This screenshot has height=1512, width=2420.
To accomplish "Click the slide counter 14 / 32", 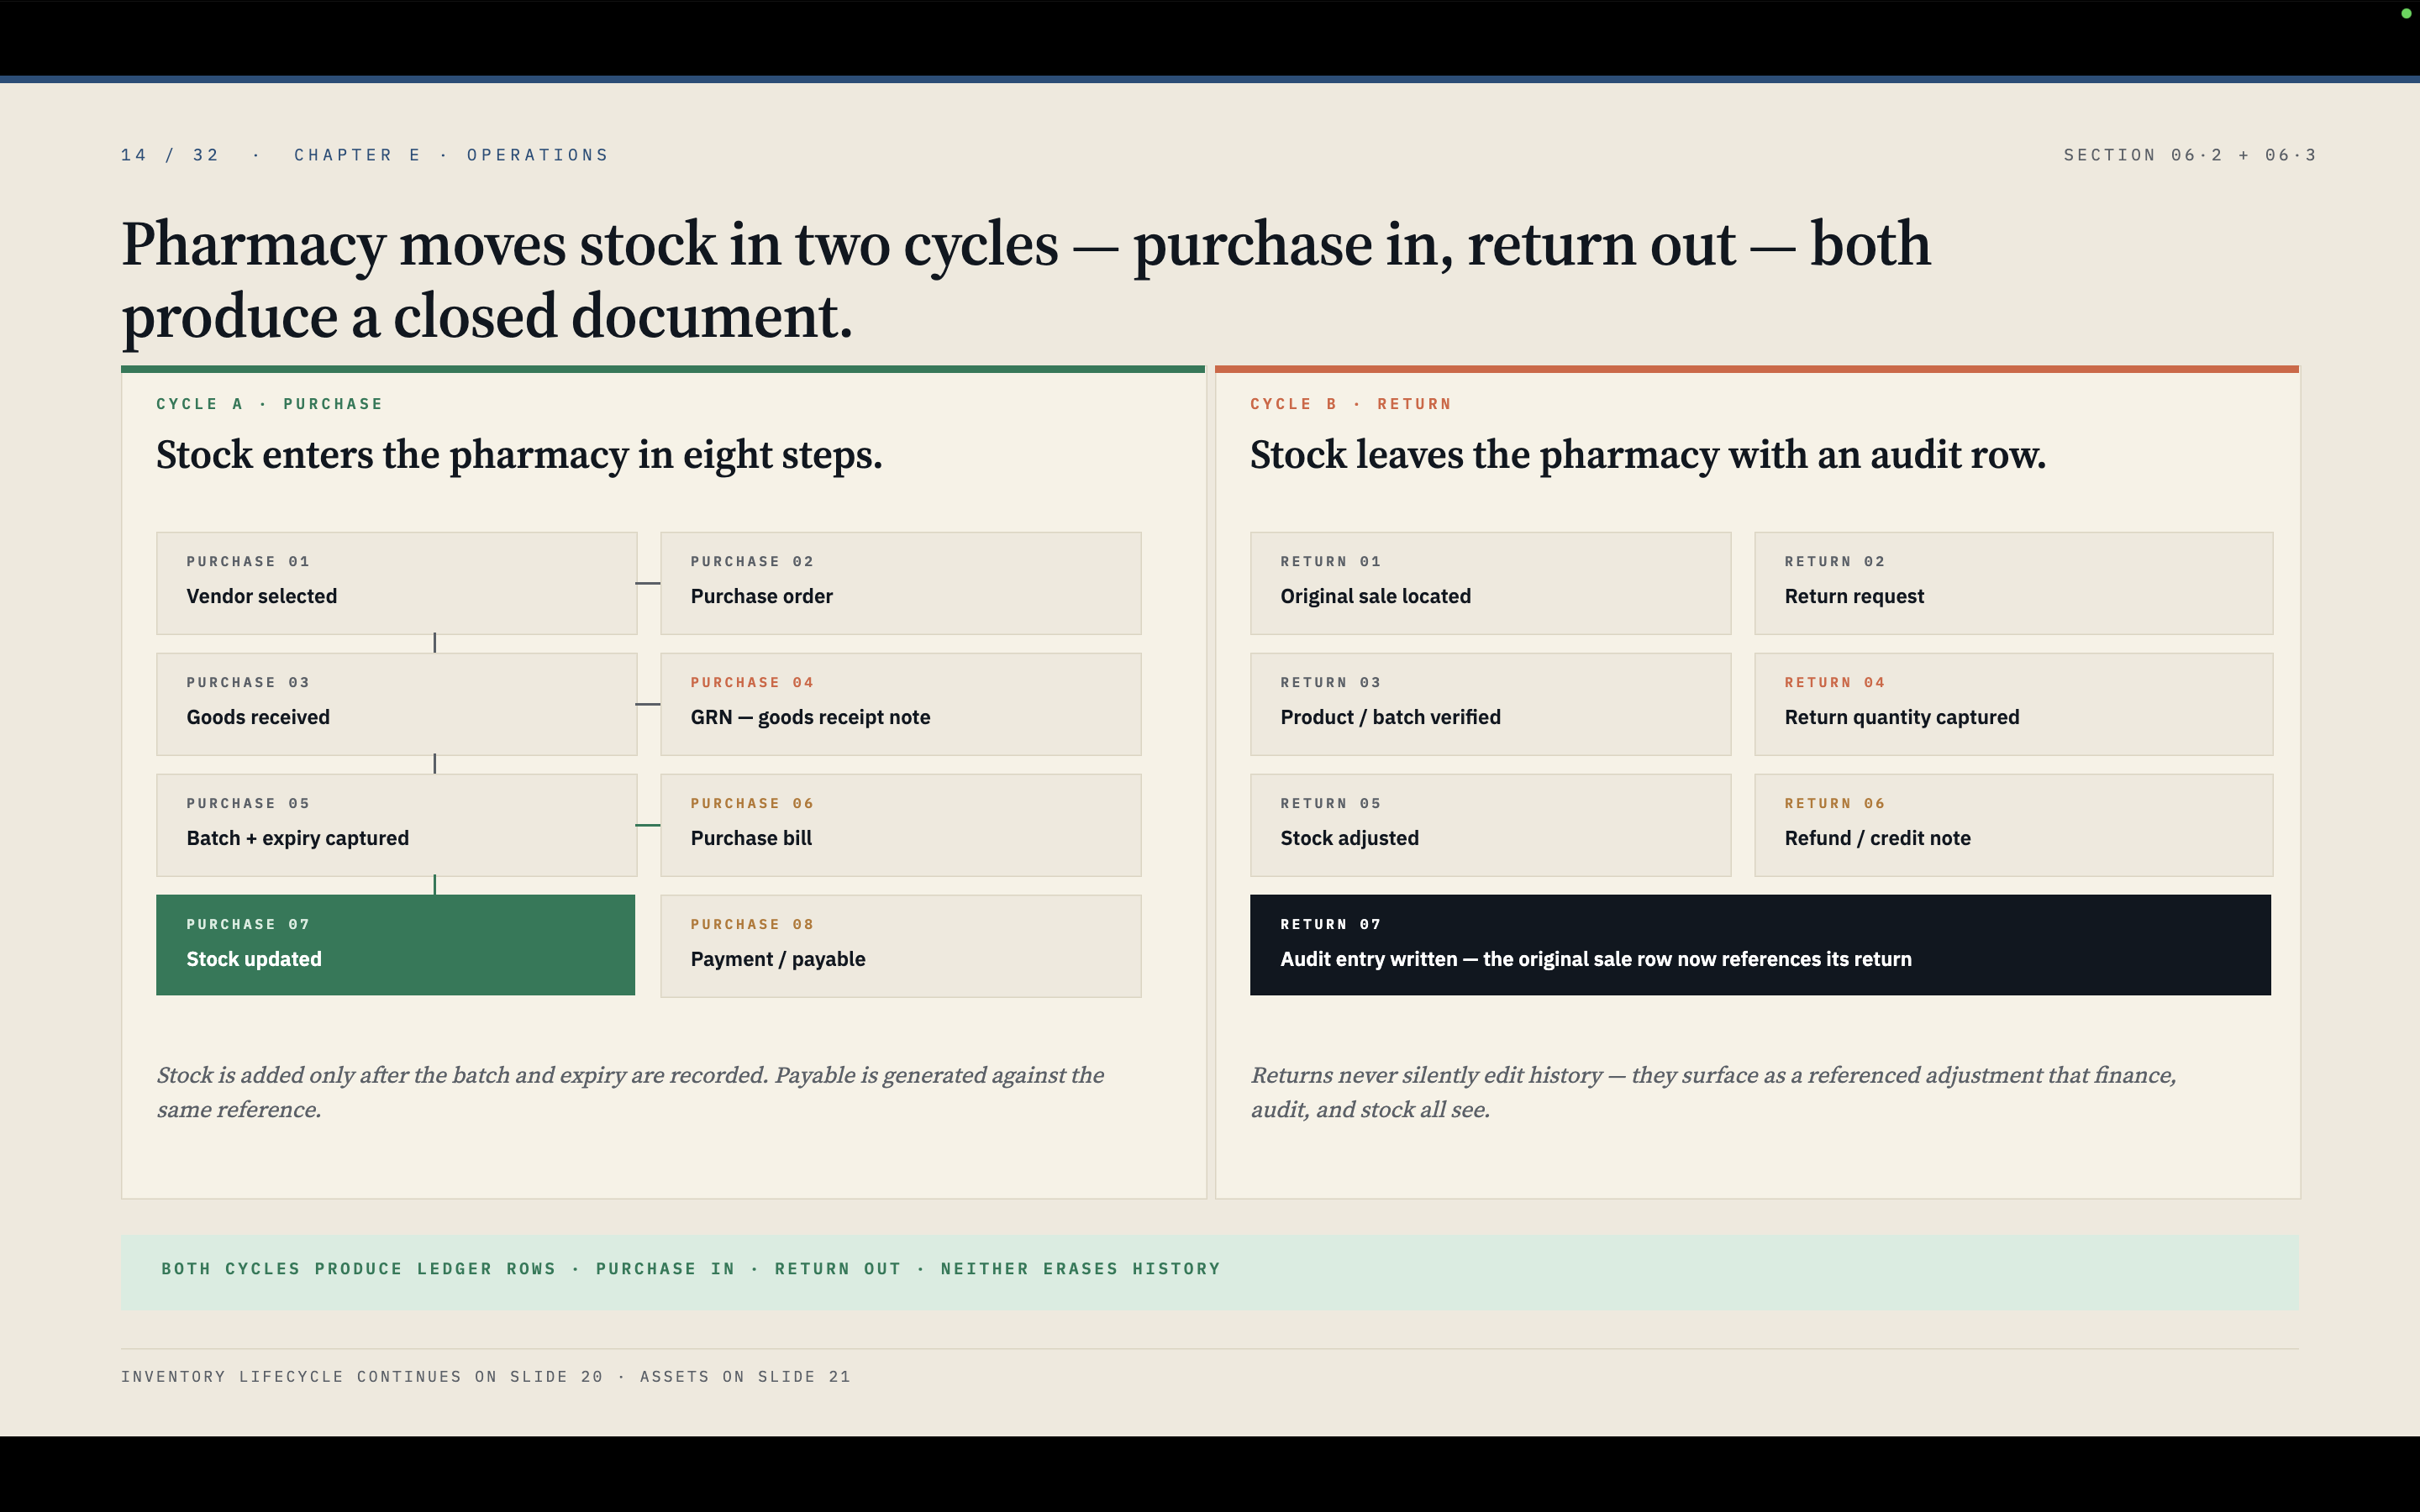I will click(170, 155).
